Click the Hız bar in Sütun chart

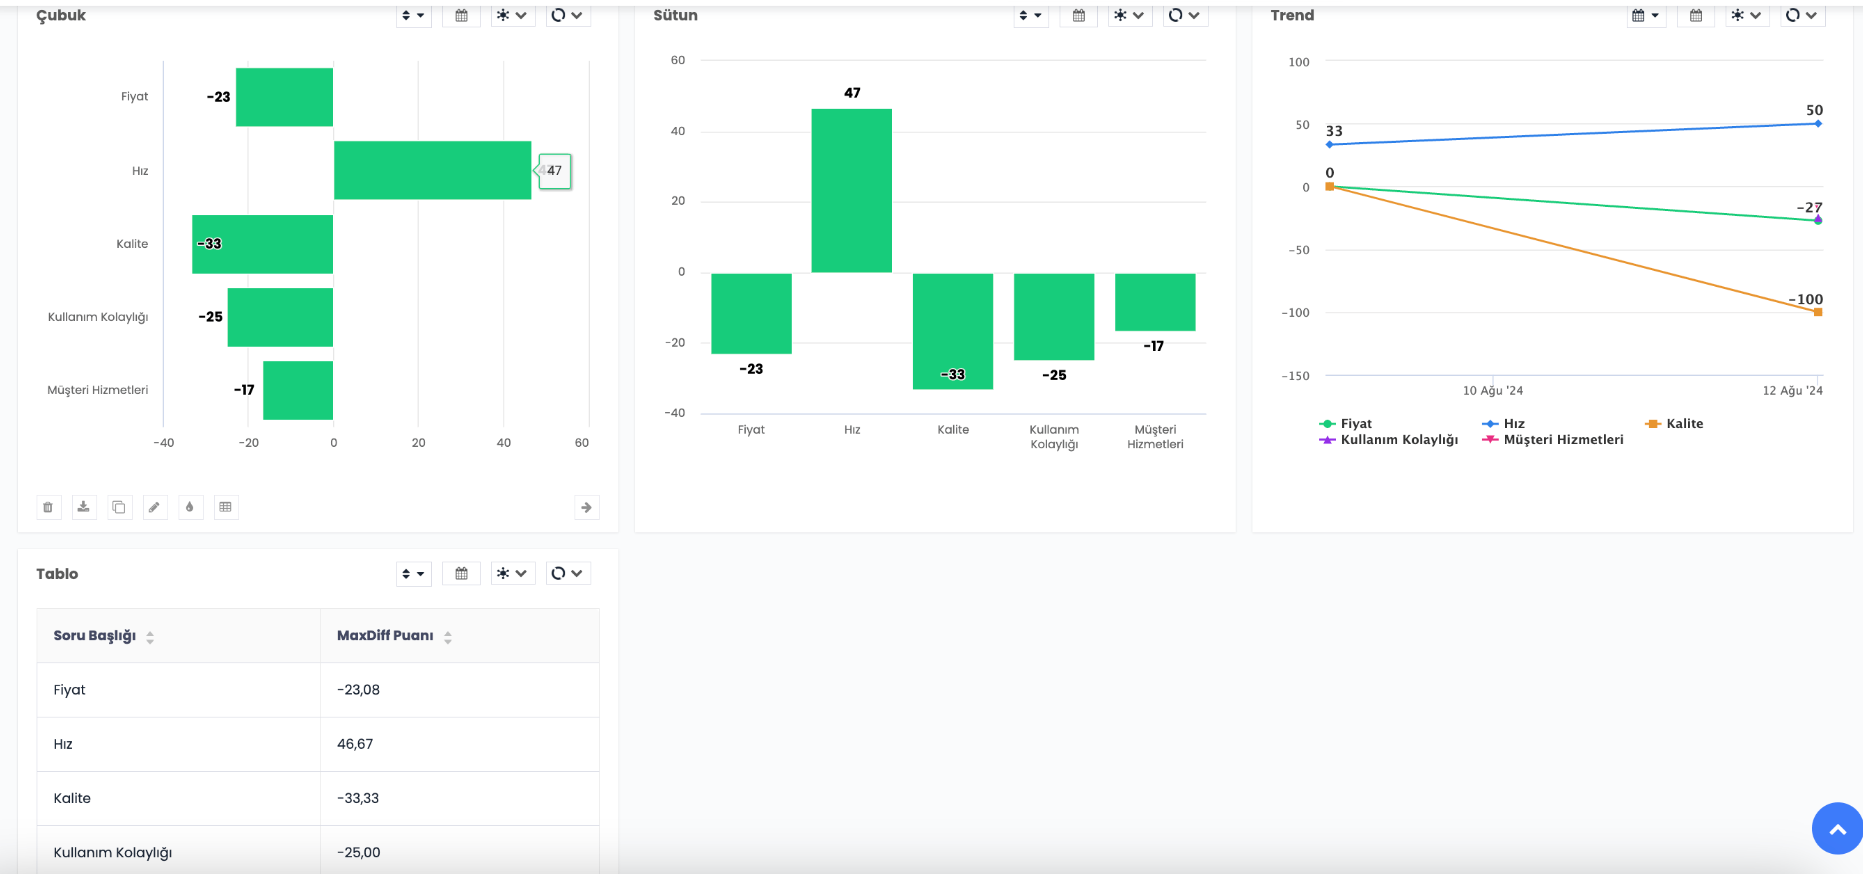coord(851,190)
